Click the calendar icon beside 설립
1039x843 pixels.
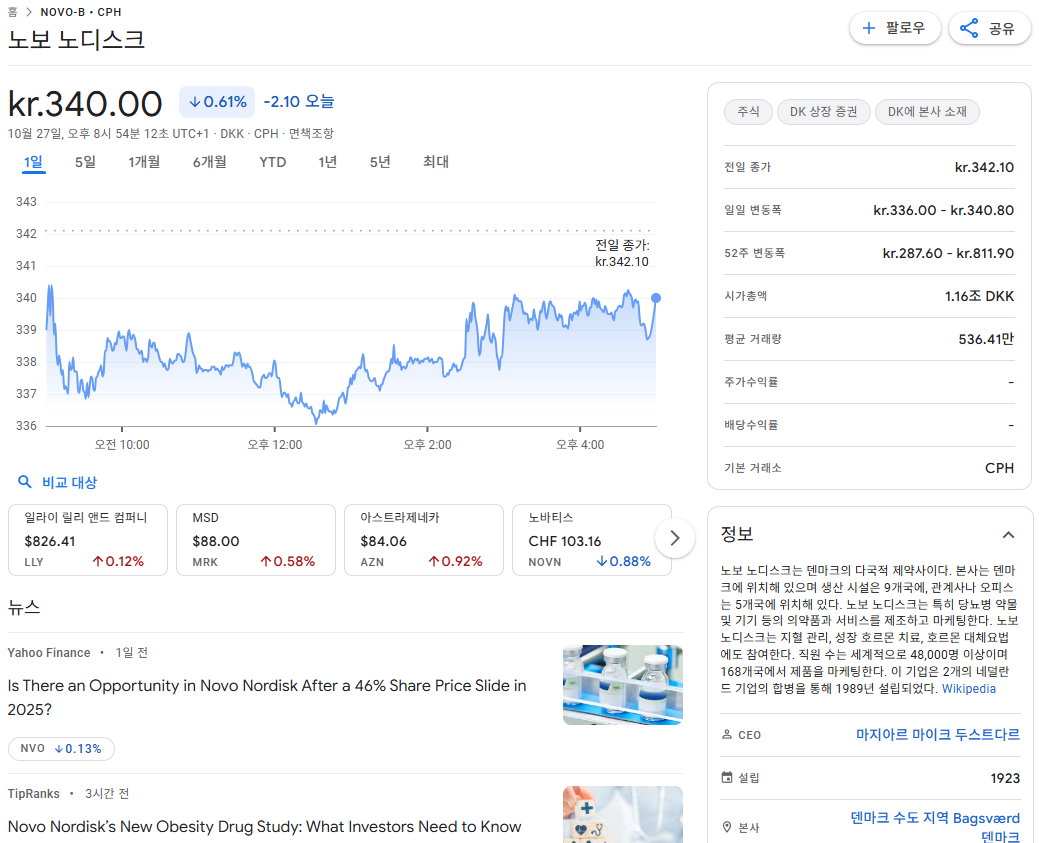(x=727, y=777)
